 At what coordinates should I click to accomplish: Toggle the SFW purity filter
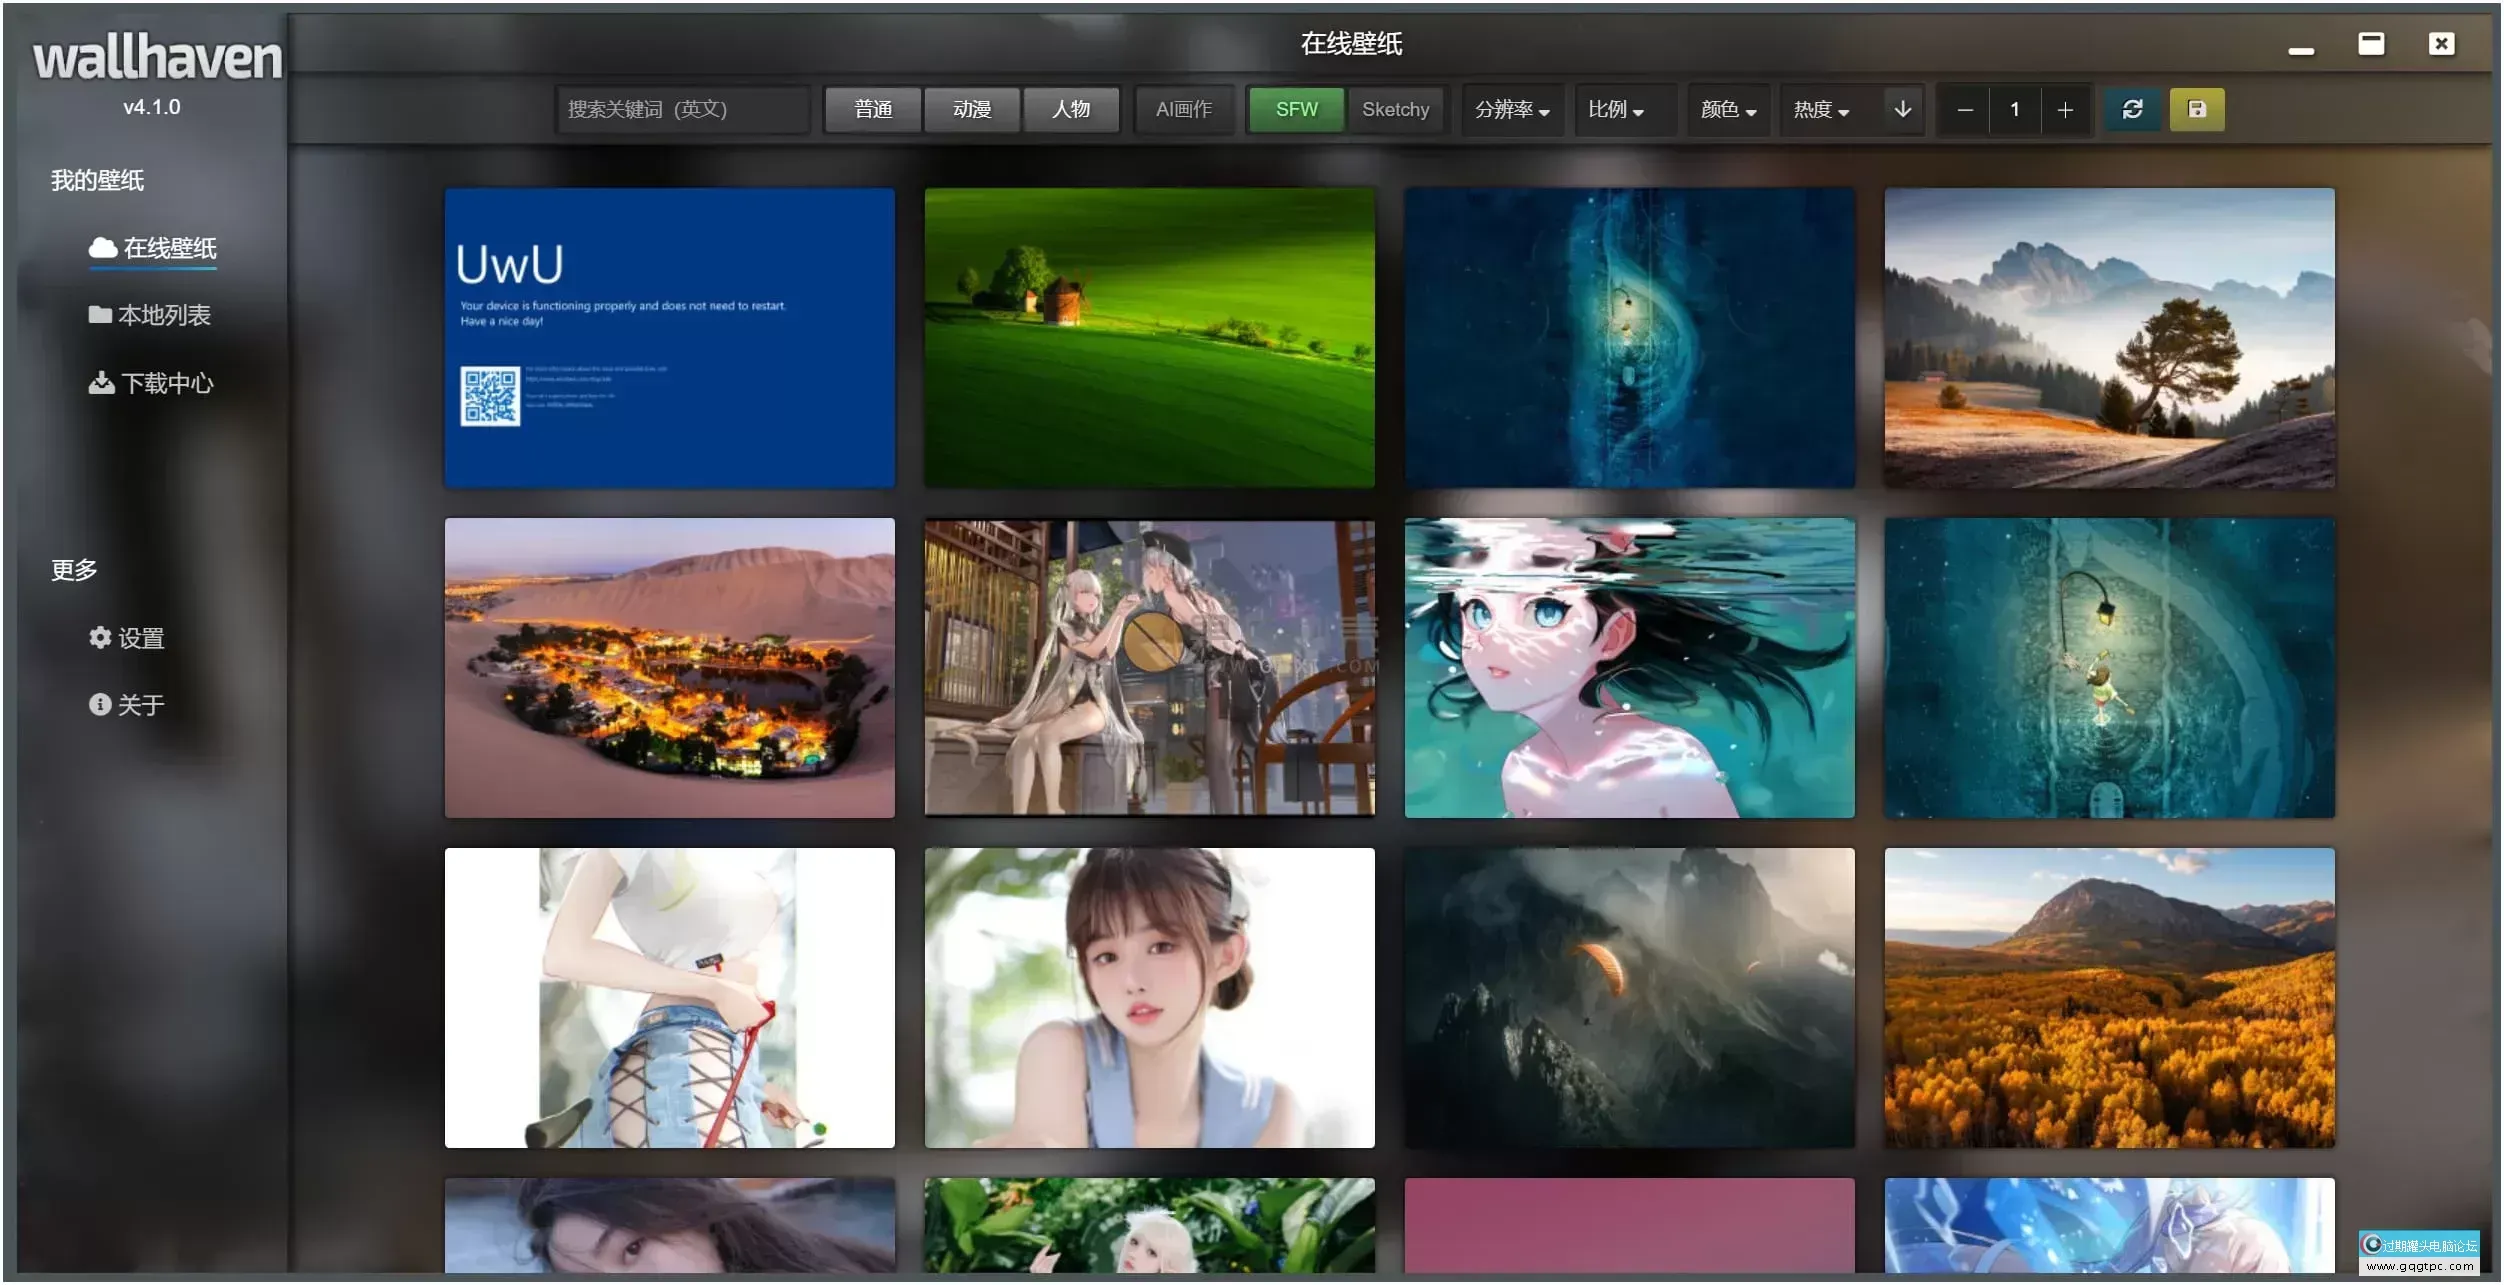(x=1296, y=109)
